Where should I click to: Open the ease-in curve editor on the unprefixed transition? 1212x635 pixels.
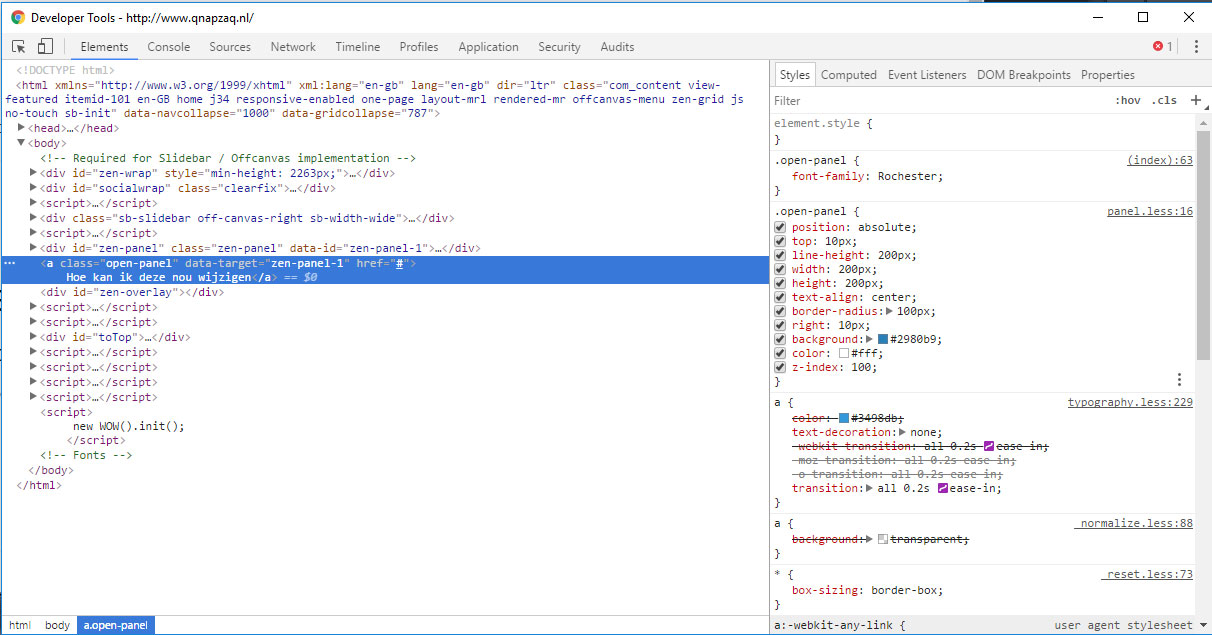[x=942, y=488]
